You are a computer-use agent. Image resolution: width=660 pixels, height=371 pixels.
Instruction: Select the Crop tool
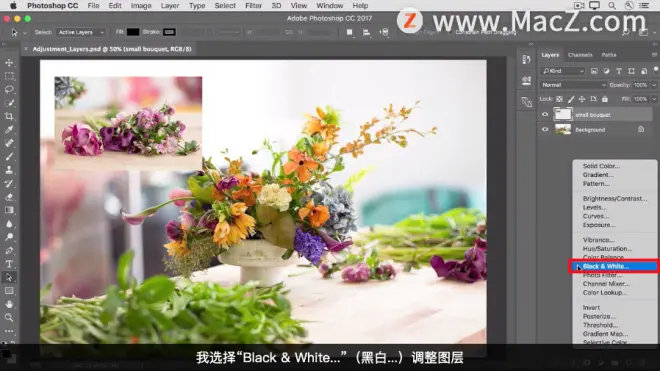point(9,116)
